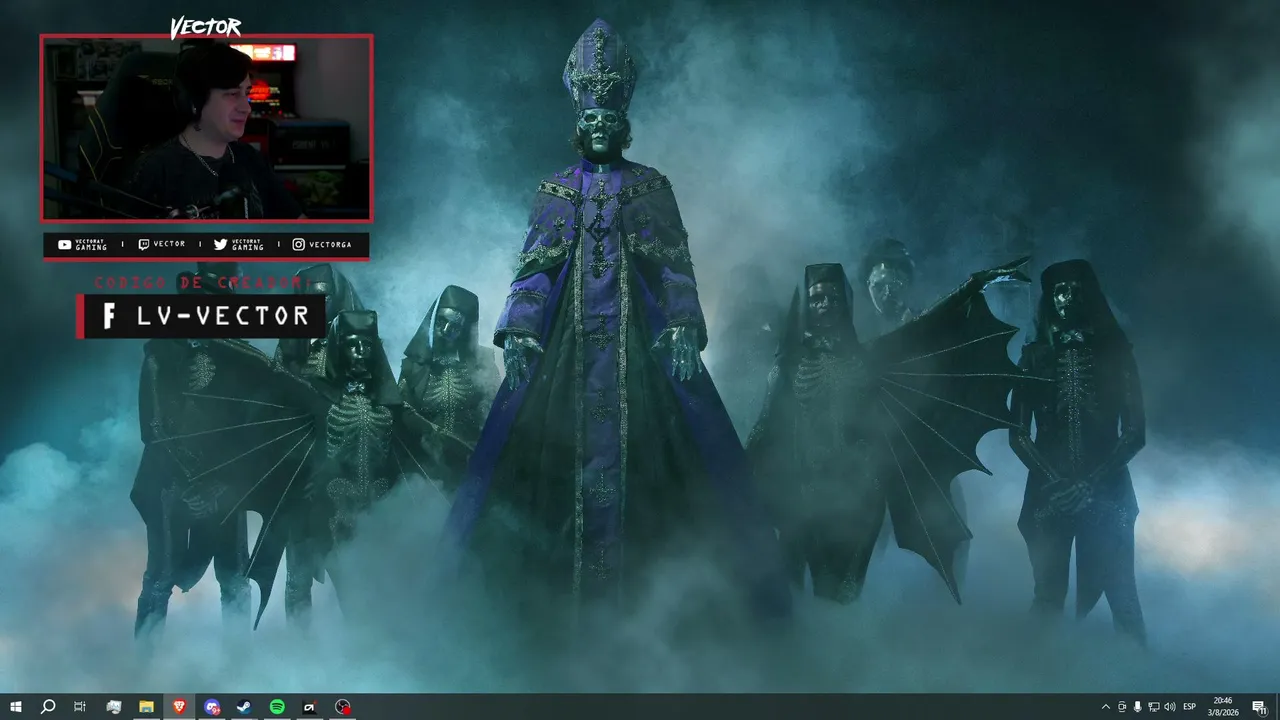Open Task View from taskbar
The width and height of the screenshot is (1280, 720).
pos(80,707)
